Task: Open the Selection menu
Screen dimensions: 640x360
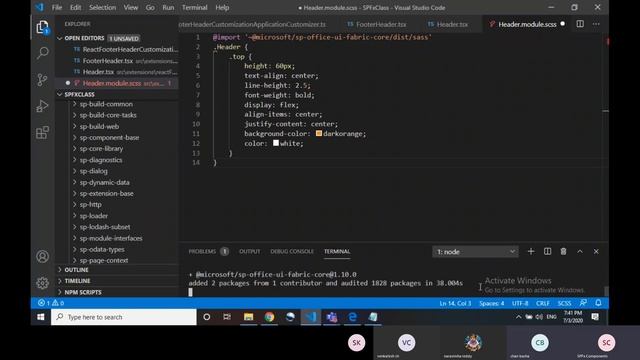Action: click(102, 7)
